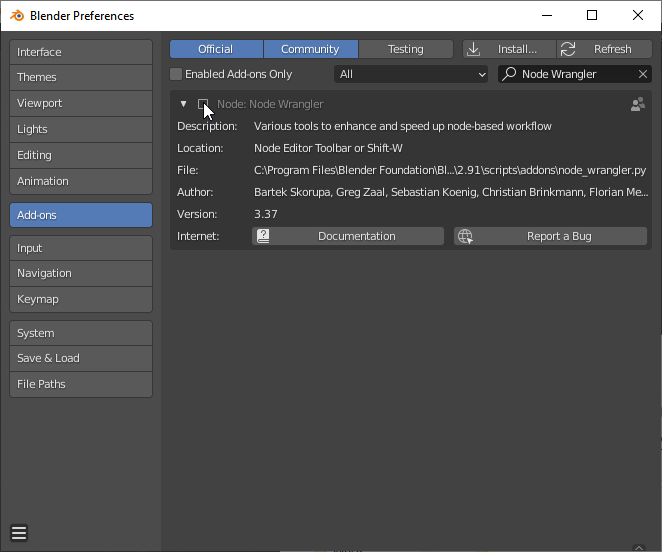
Task: Click the Install add-on download icon
Action: [x=474, y=49]
